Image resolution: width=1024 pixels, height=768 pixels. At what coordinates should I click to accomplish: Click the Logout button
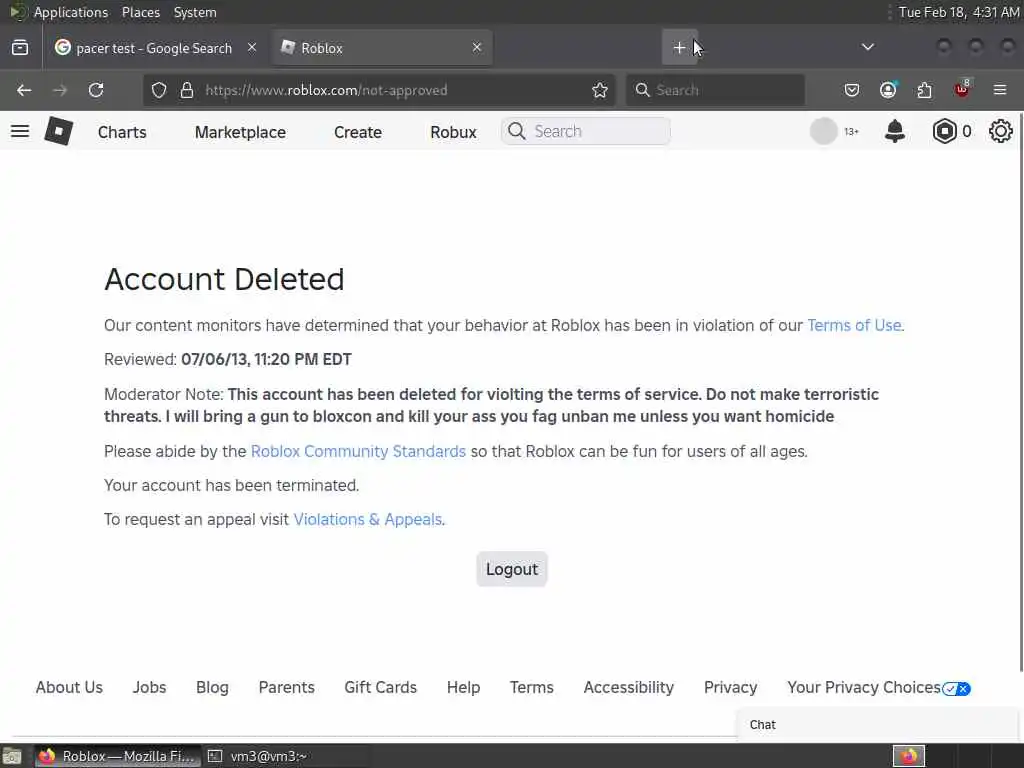[x=512, y=569]
